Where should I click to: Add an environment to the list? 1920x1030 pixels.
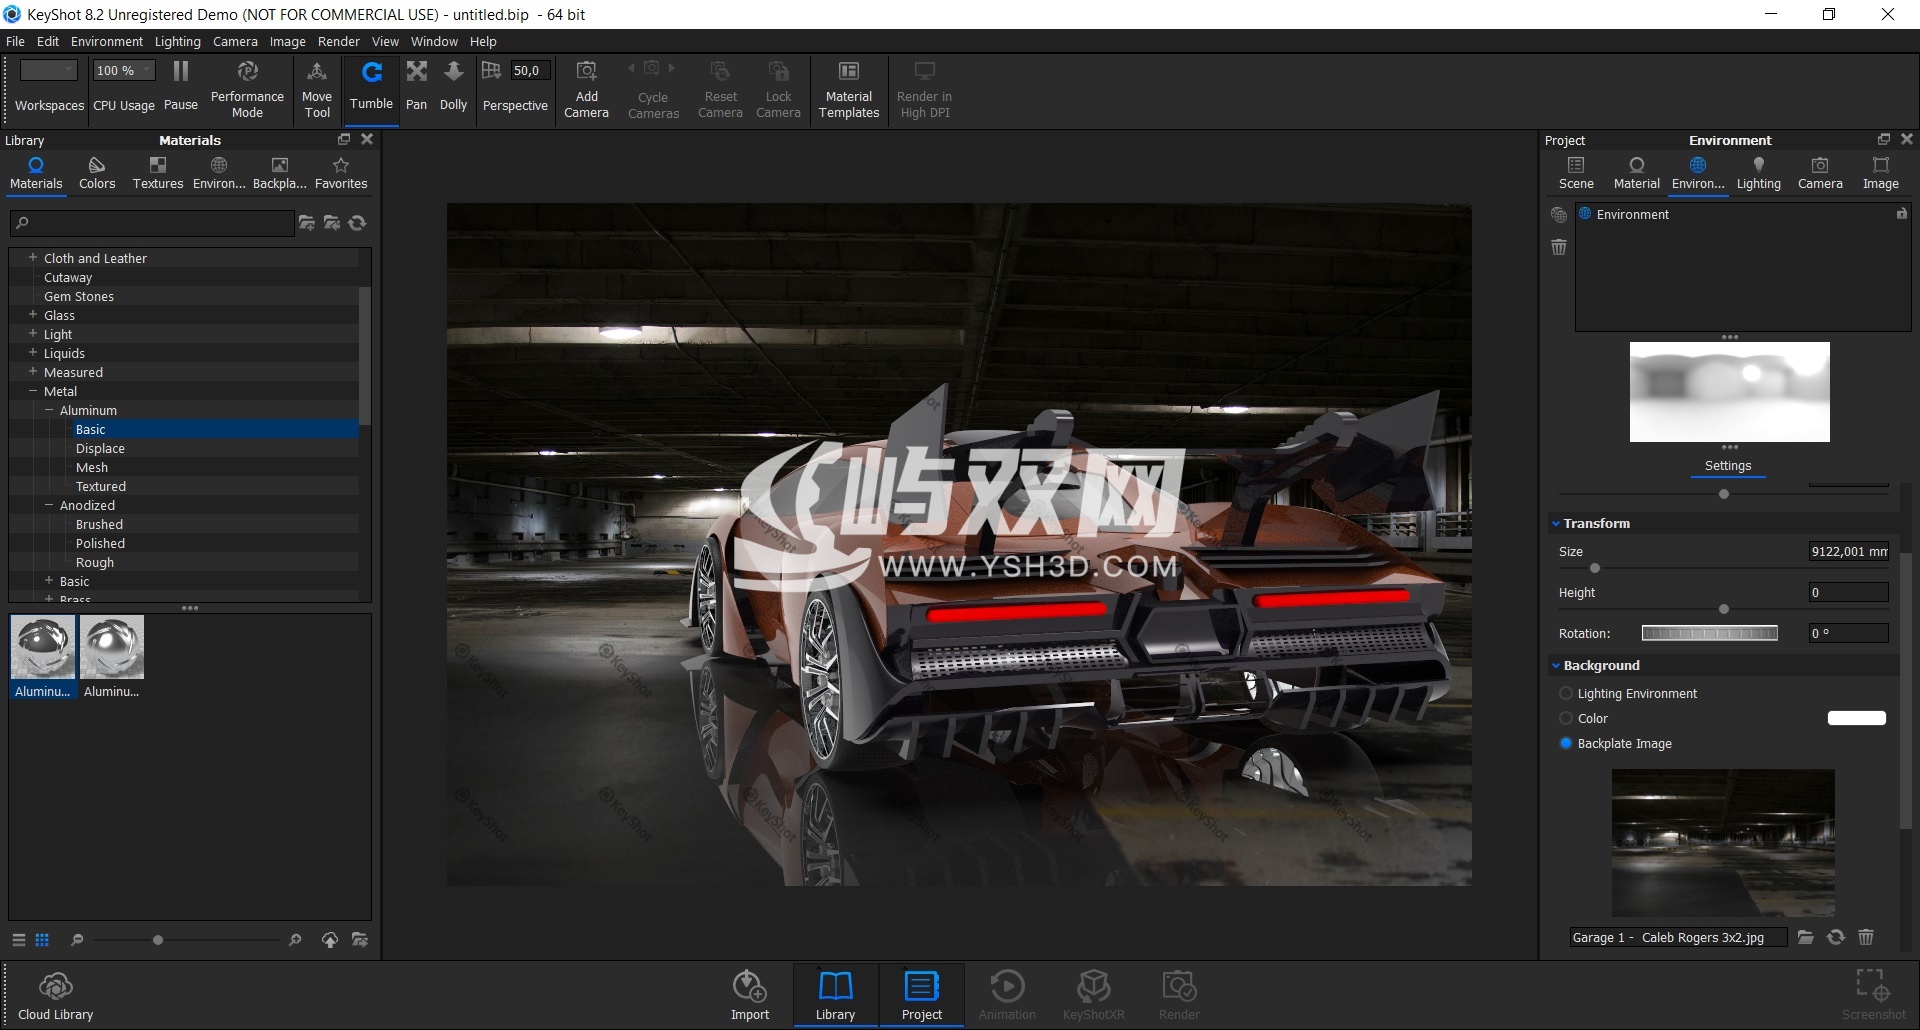click(1559, 215)
